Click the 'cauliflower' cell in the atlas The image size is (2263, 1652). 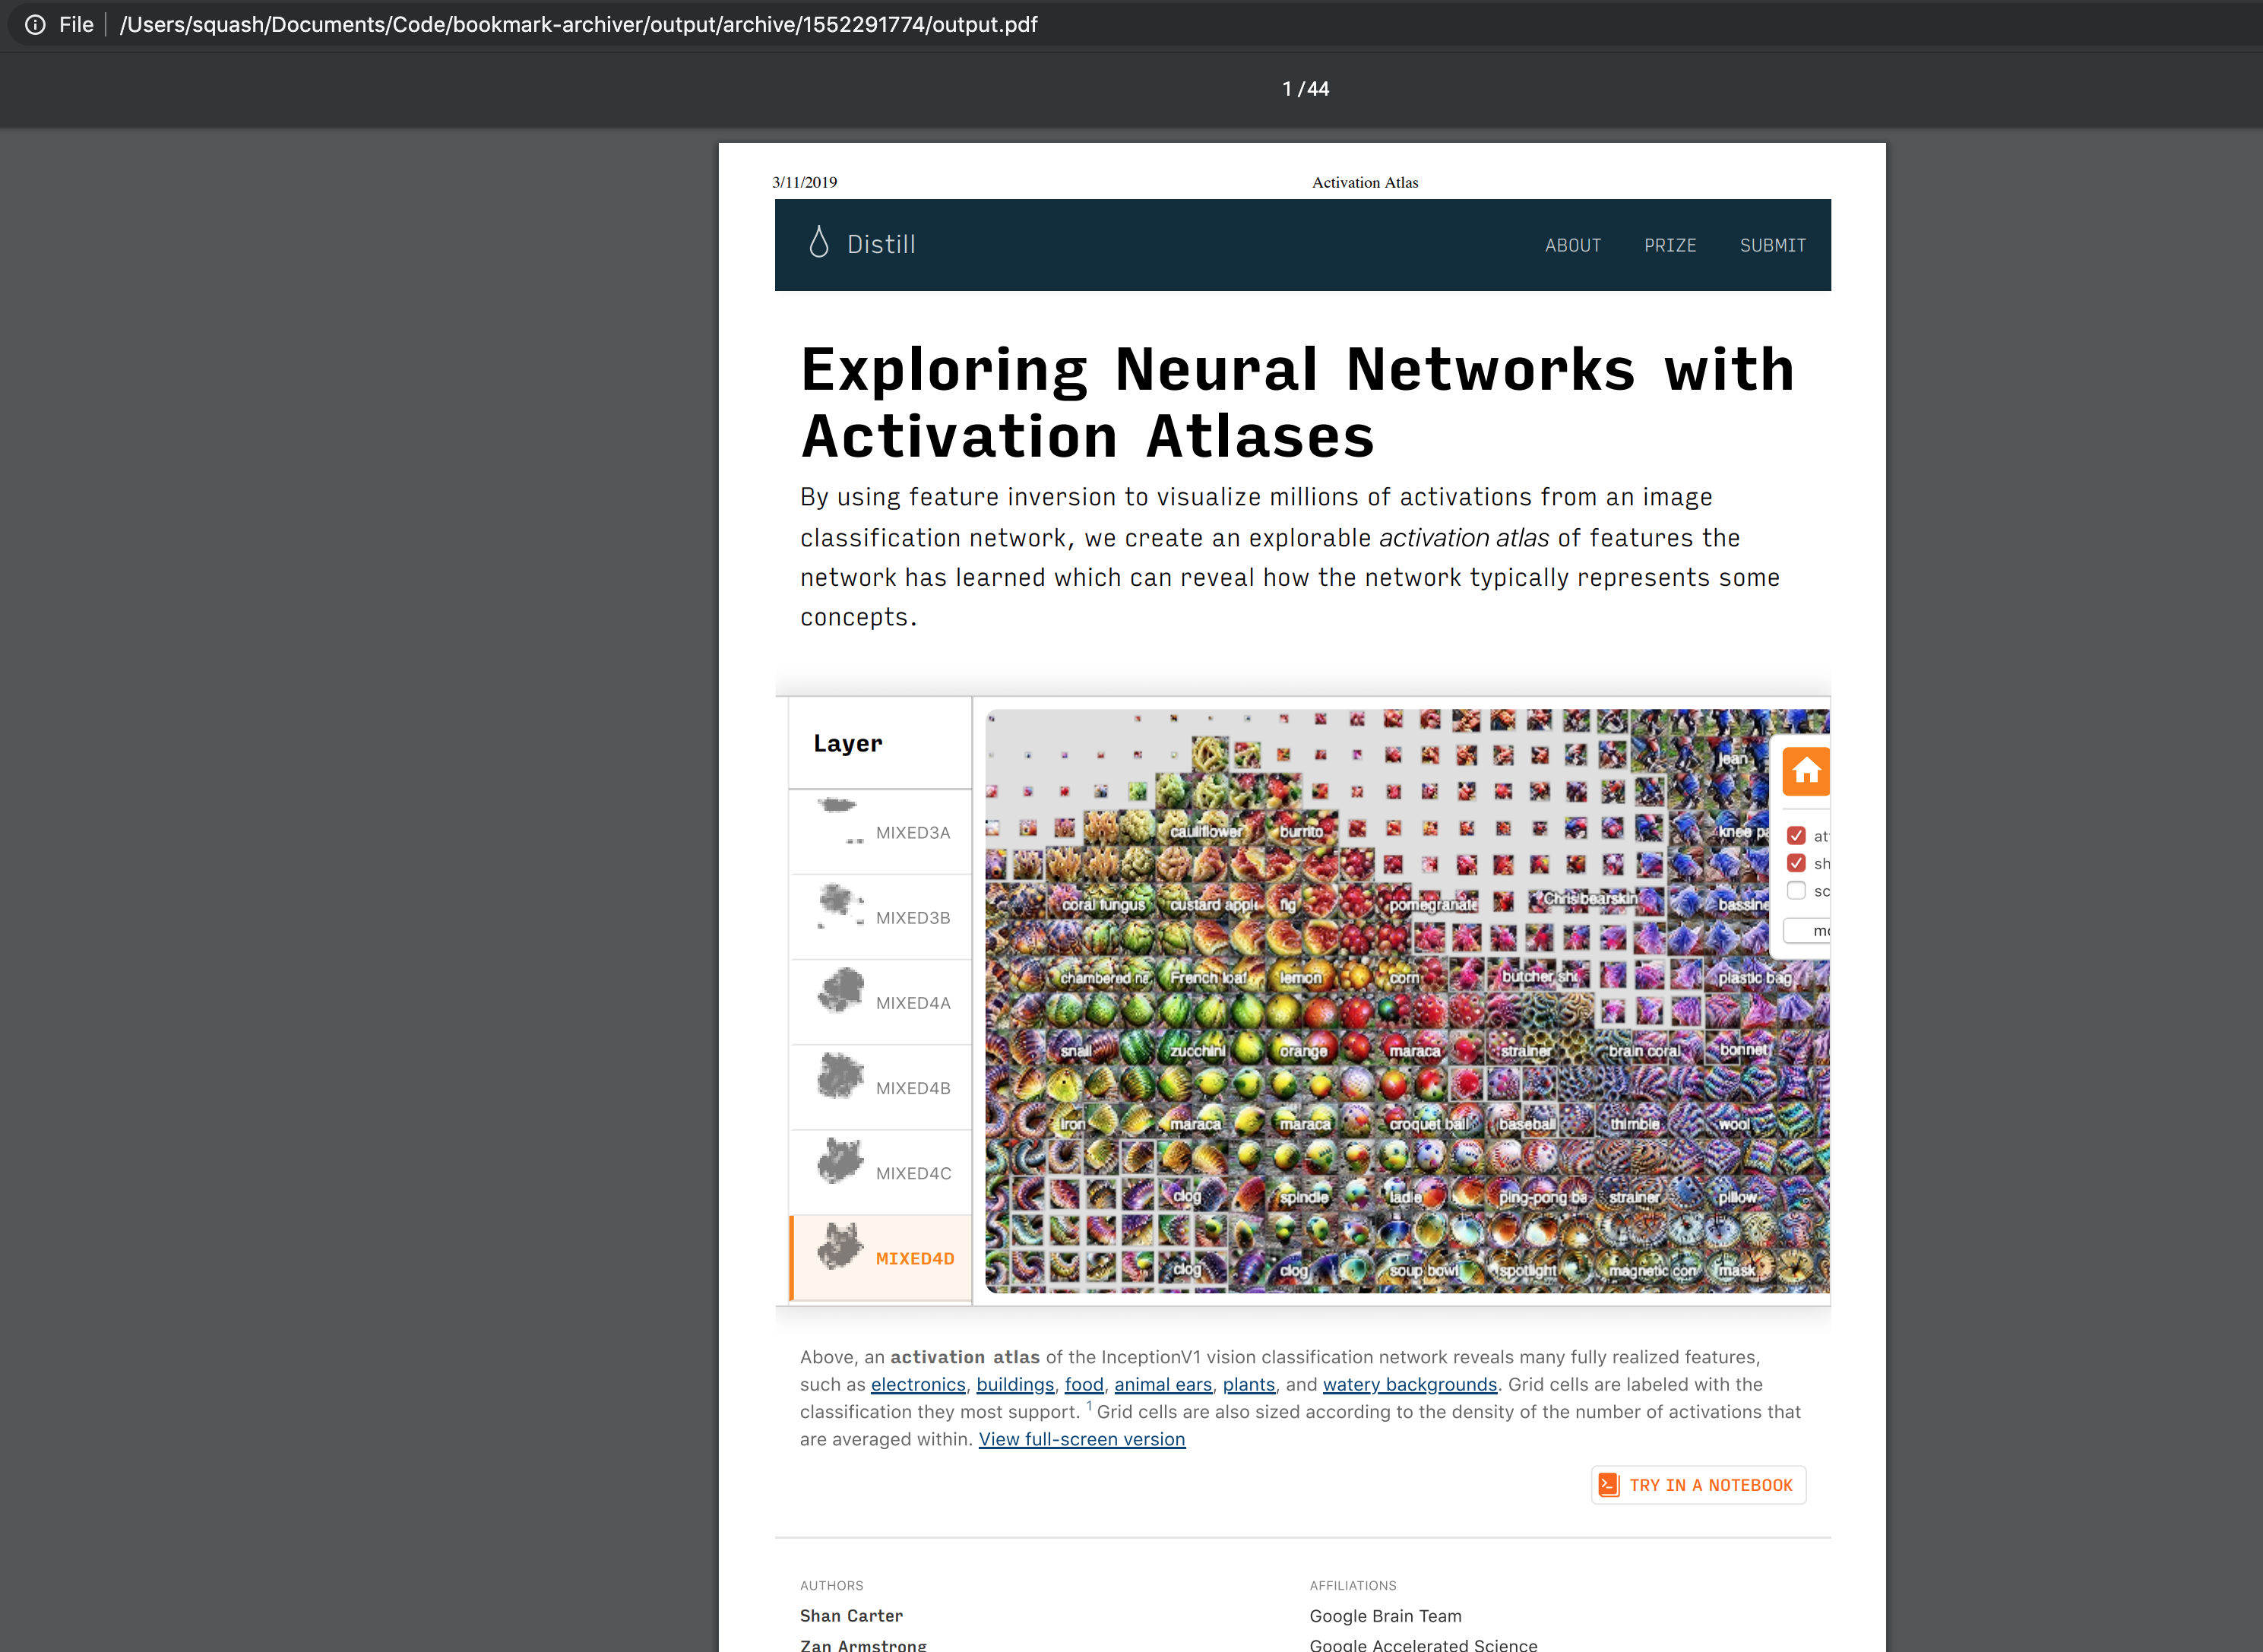click(x=1206, y=830)
